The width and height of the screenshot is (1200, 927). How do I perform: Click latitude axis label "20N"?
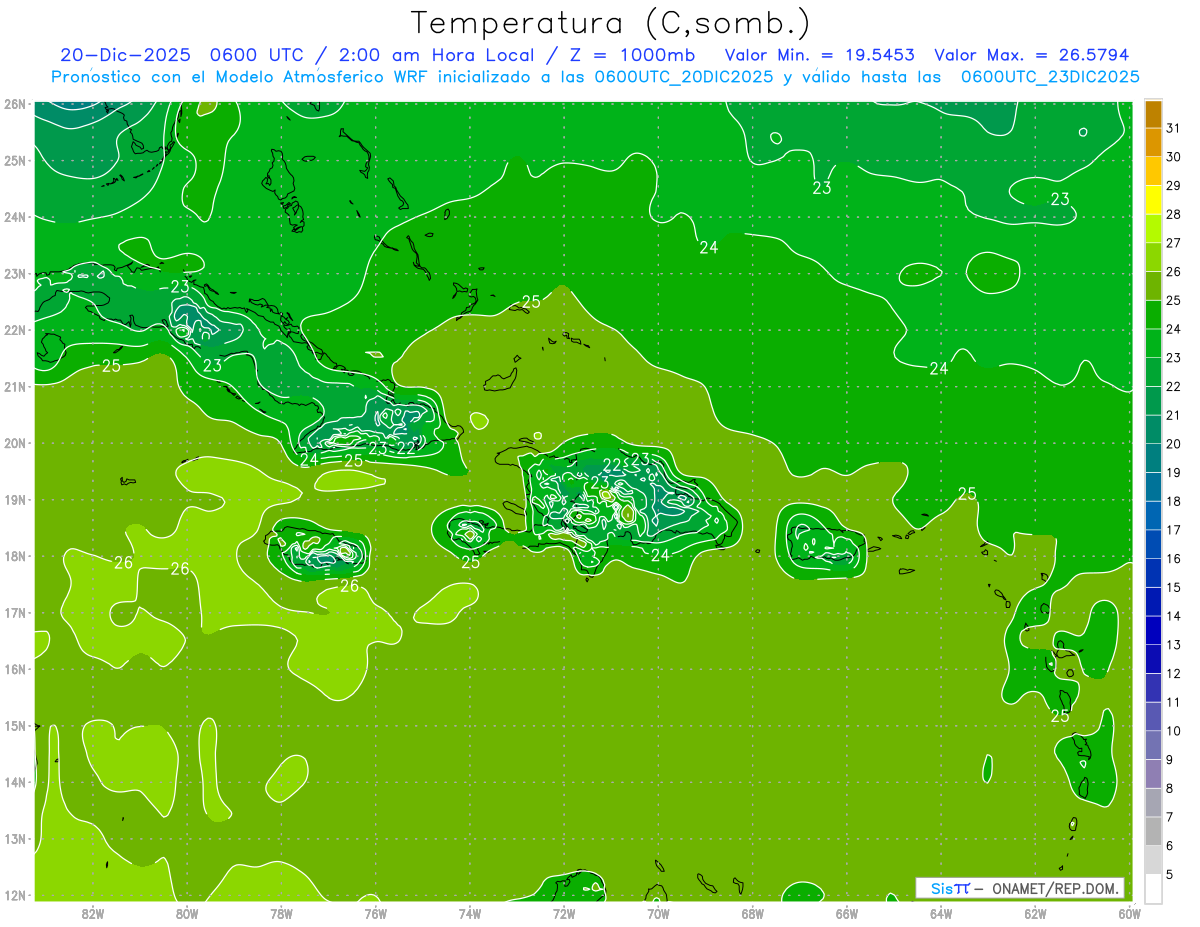(x=14, y=443)
